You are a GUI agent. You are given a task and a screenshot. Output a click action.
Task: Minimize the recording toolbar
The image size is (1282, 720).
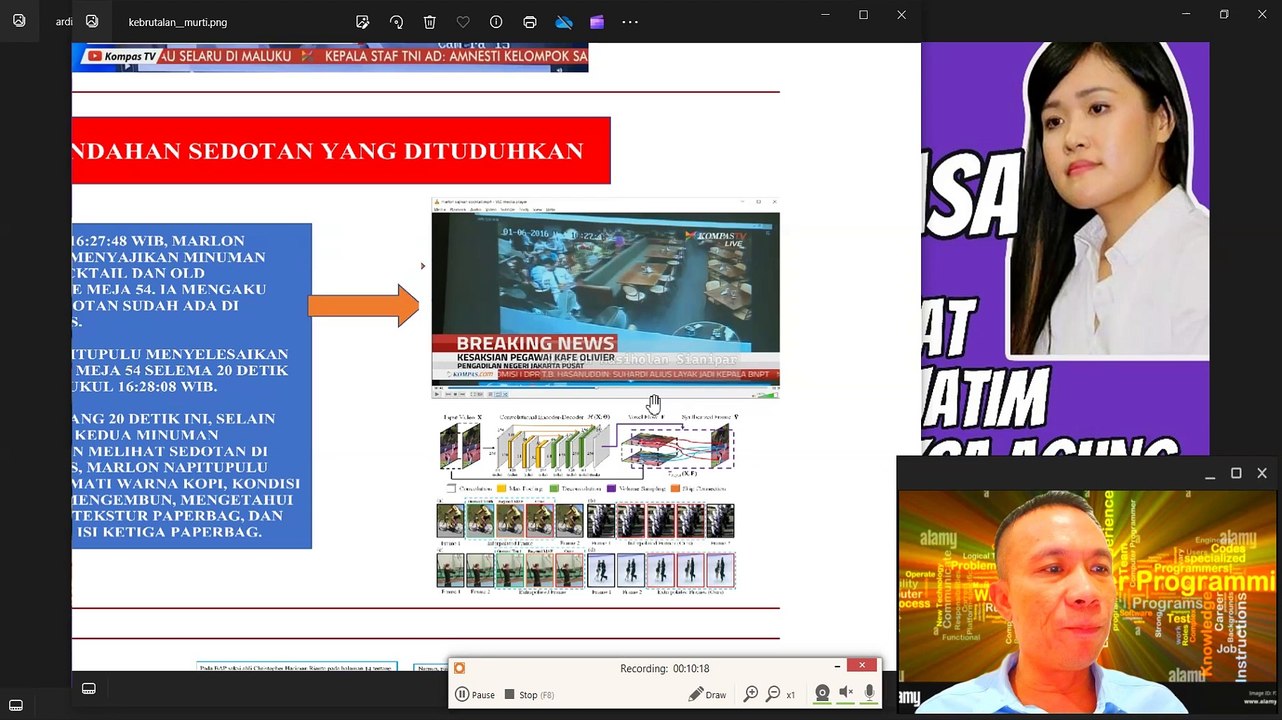(838, 665)
